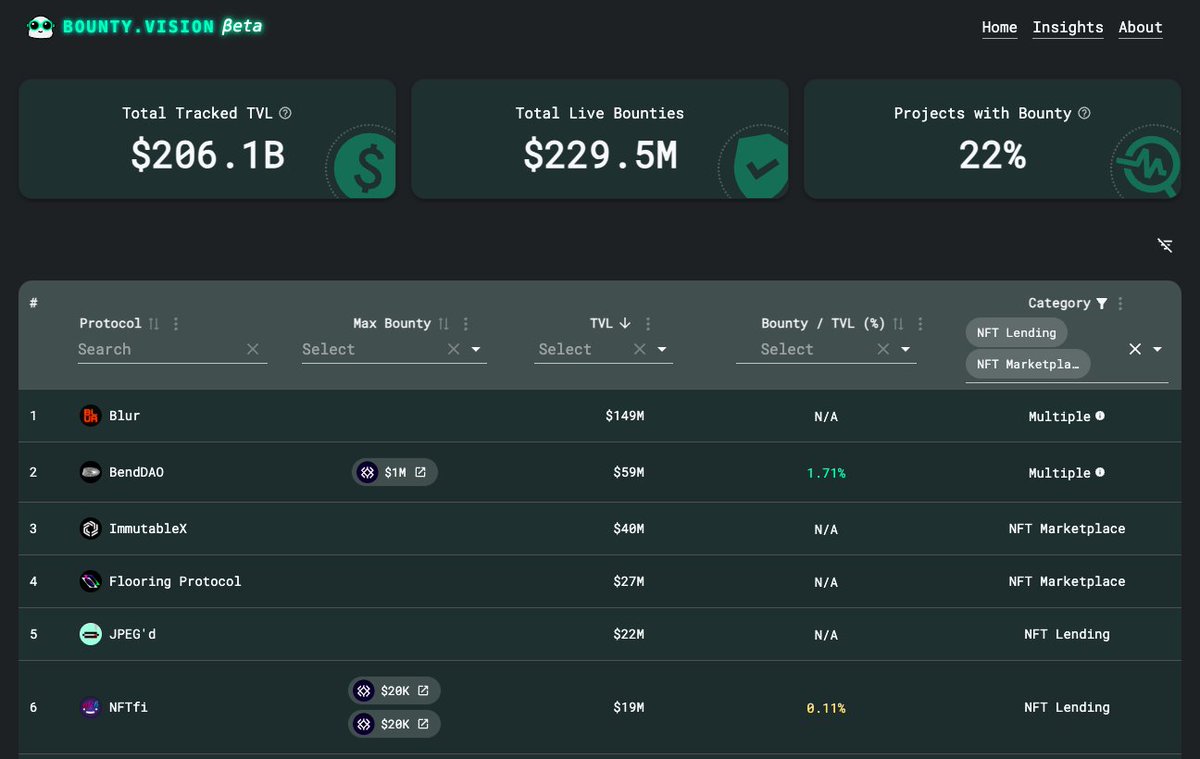Click Projects with Bounty help icon
Viewport: 1200px width, 759px height.
click(x=1084, y=113)
